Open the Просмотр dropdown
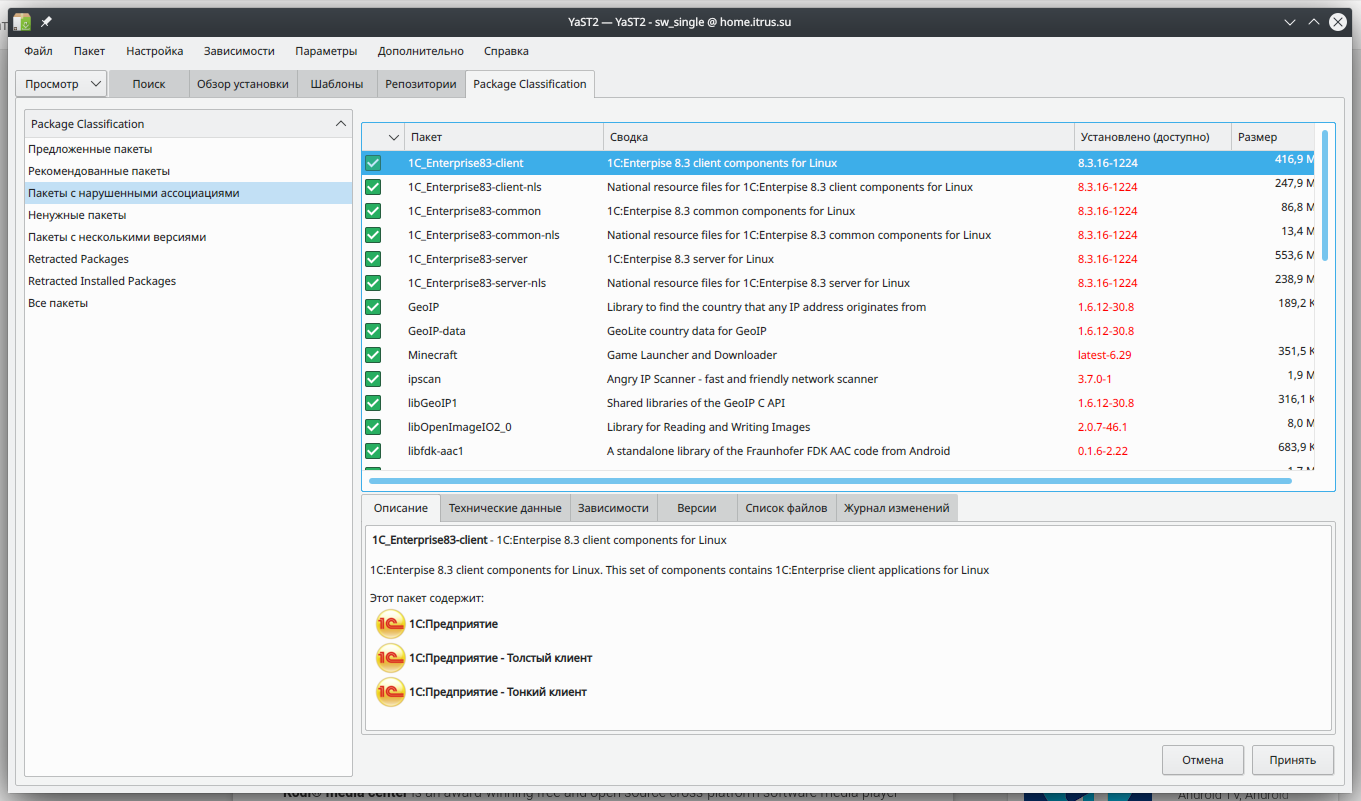1361x801 pixels. pyautogui.click(x=61, y=84)
